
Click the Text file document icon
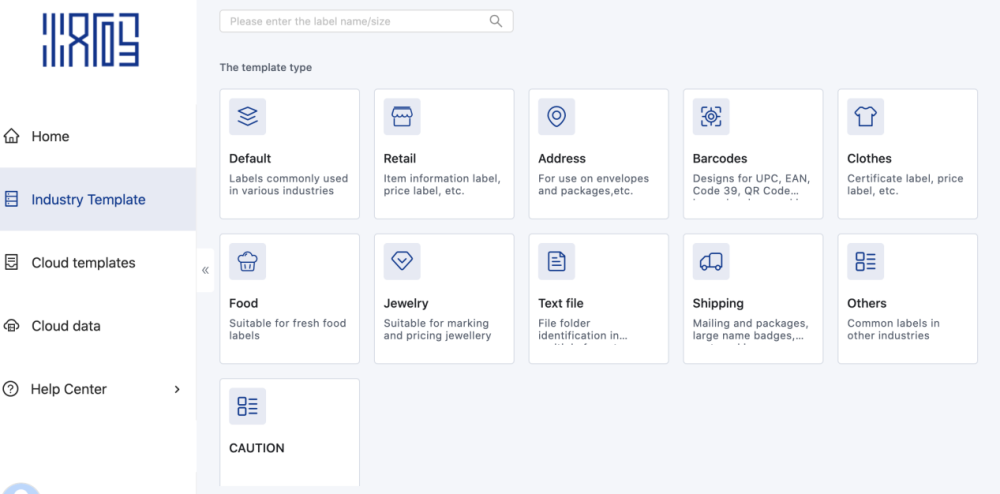click(557, 261)
